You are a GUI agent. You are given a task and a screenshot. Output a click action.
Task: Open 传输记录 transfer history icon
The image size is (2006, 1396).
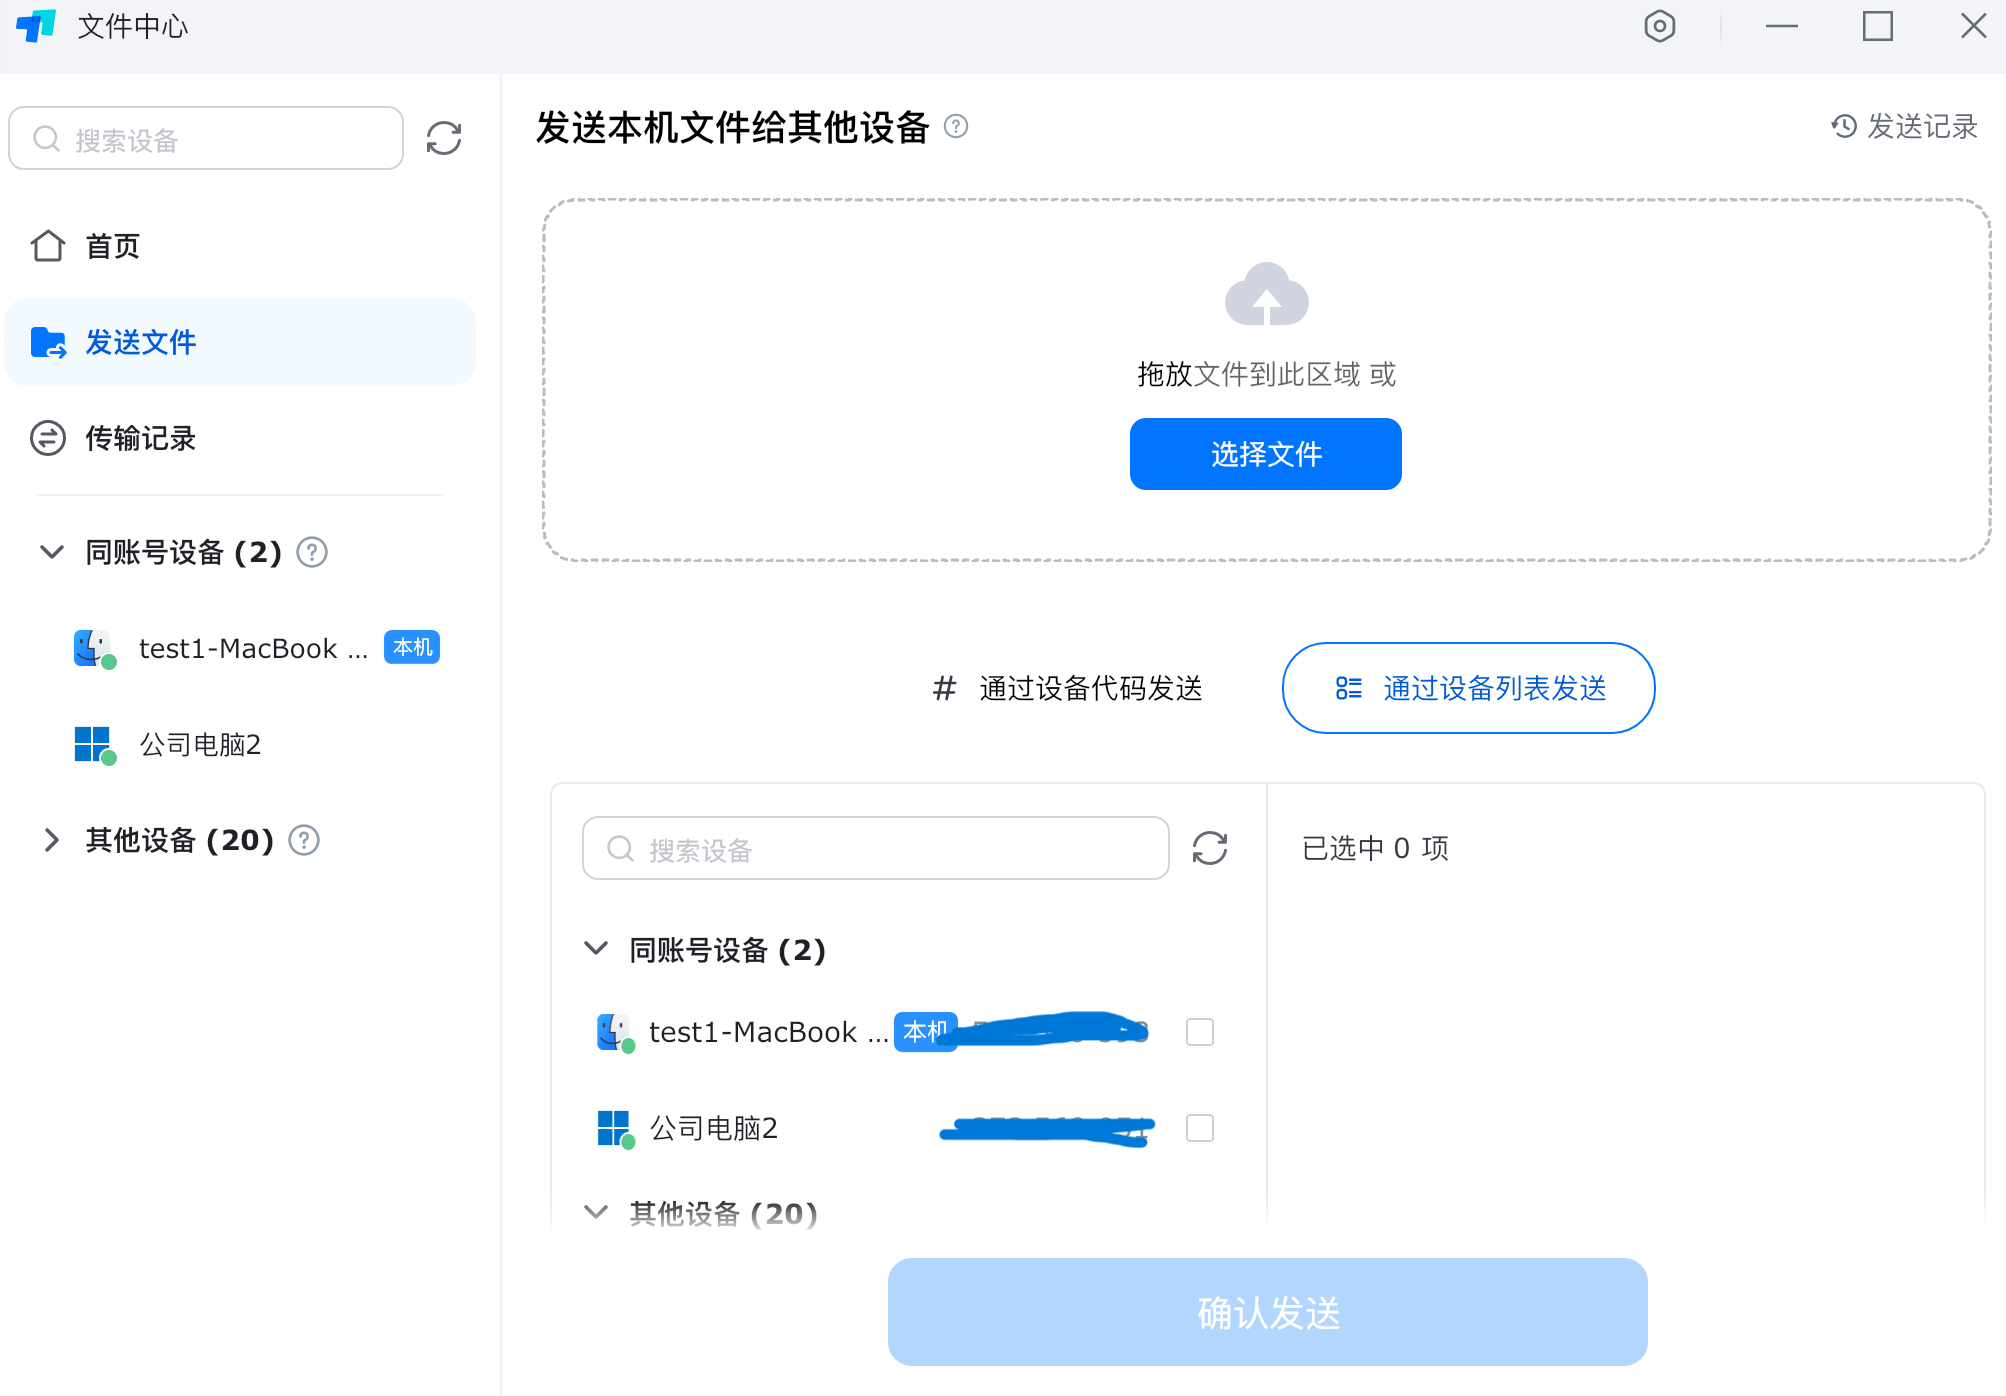tap(47, 438)
